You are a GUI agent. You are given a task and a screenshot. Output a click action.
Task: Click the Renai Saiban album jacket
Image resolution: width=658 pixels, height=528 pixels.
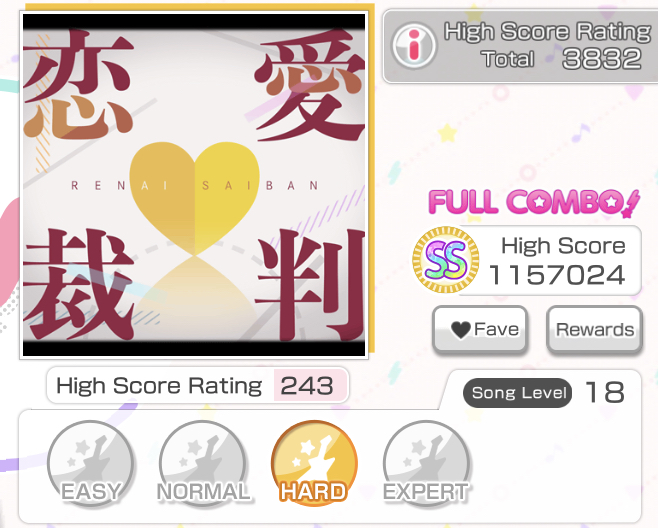[194, 185]
